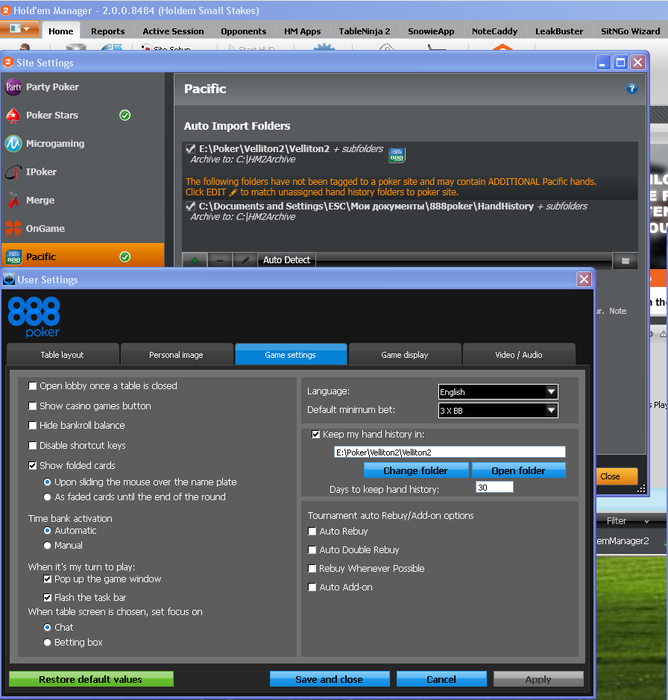Open the Active Session tab

click(173, 31)
